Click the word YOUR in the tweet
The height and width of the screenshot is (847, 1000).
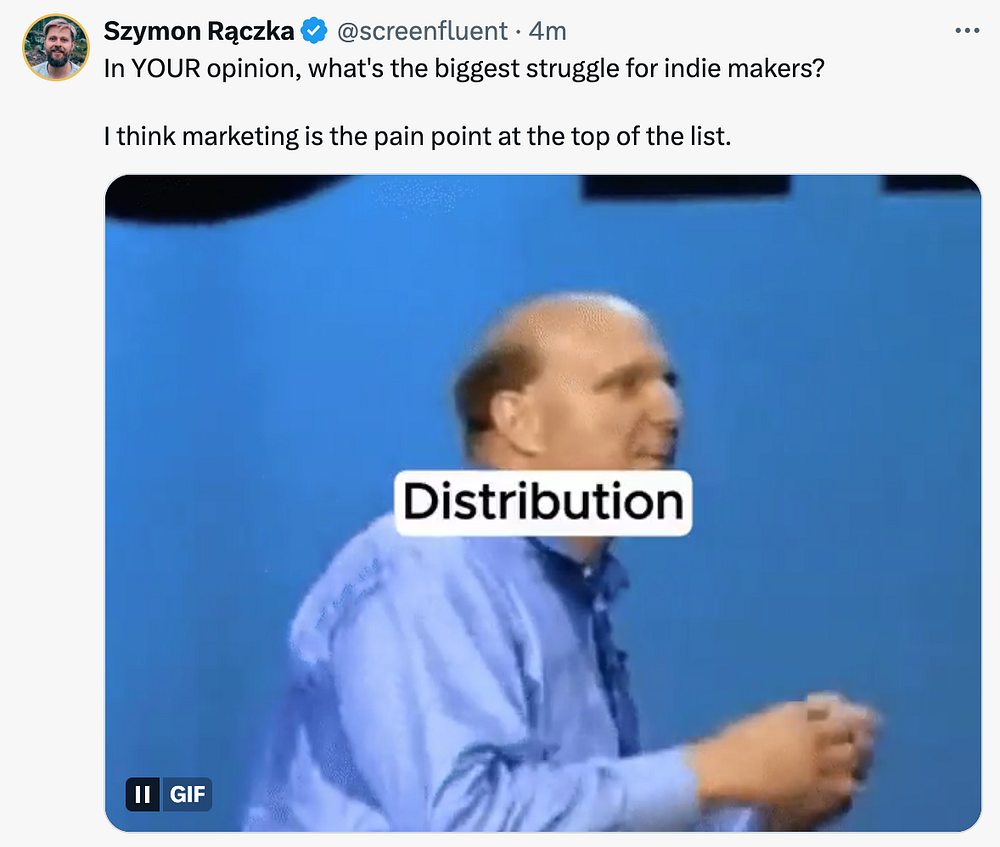click(x=166, y=68)
